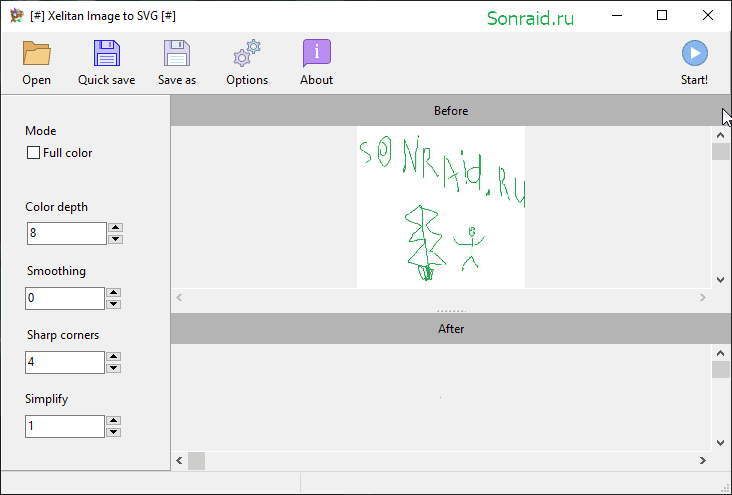Viewport: 732px width, 495px height.
Task: Click the Color depth label
Action: 56,207
